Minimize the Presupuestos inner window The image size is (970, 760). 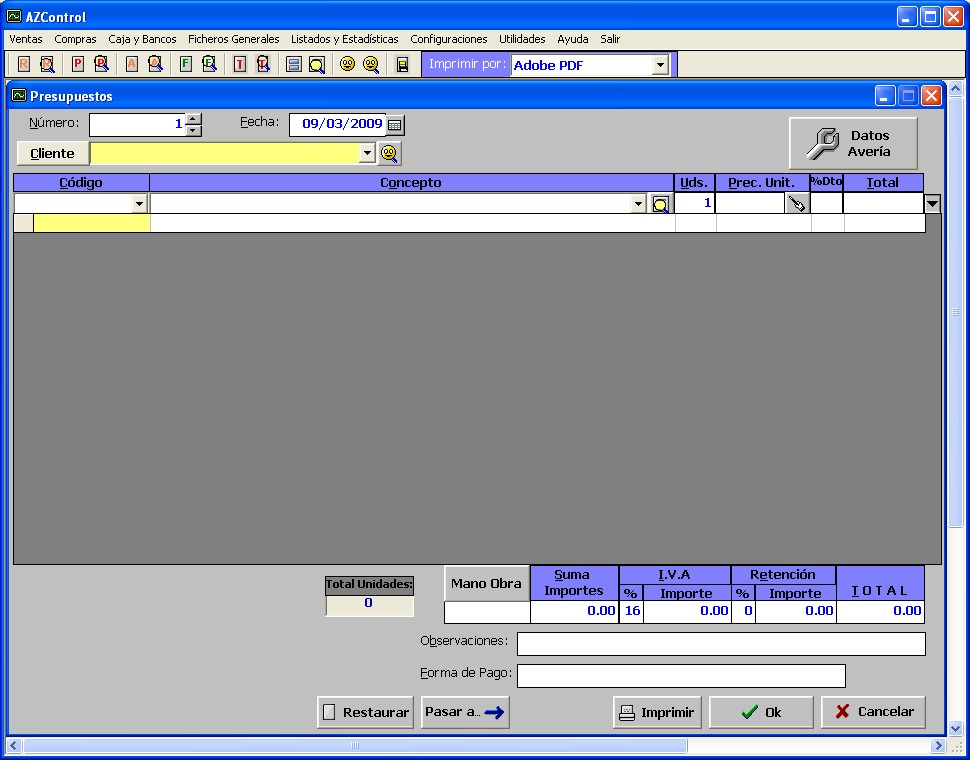click(885, 96)
